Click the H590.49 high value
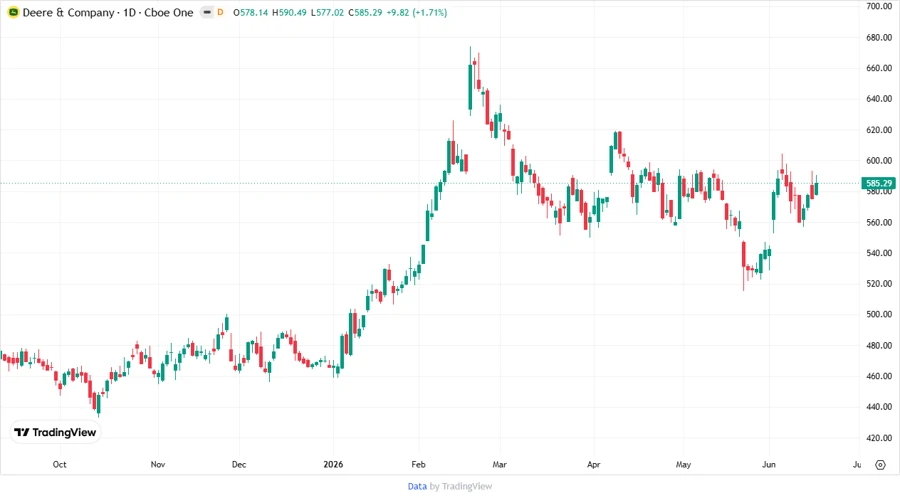This screenshot has height=498, width=900. tap(289, 13)
